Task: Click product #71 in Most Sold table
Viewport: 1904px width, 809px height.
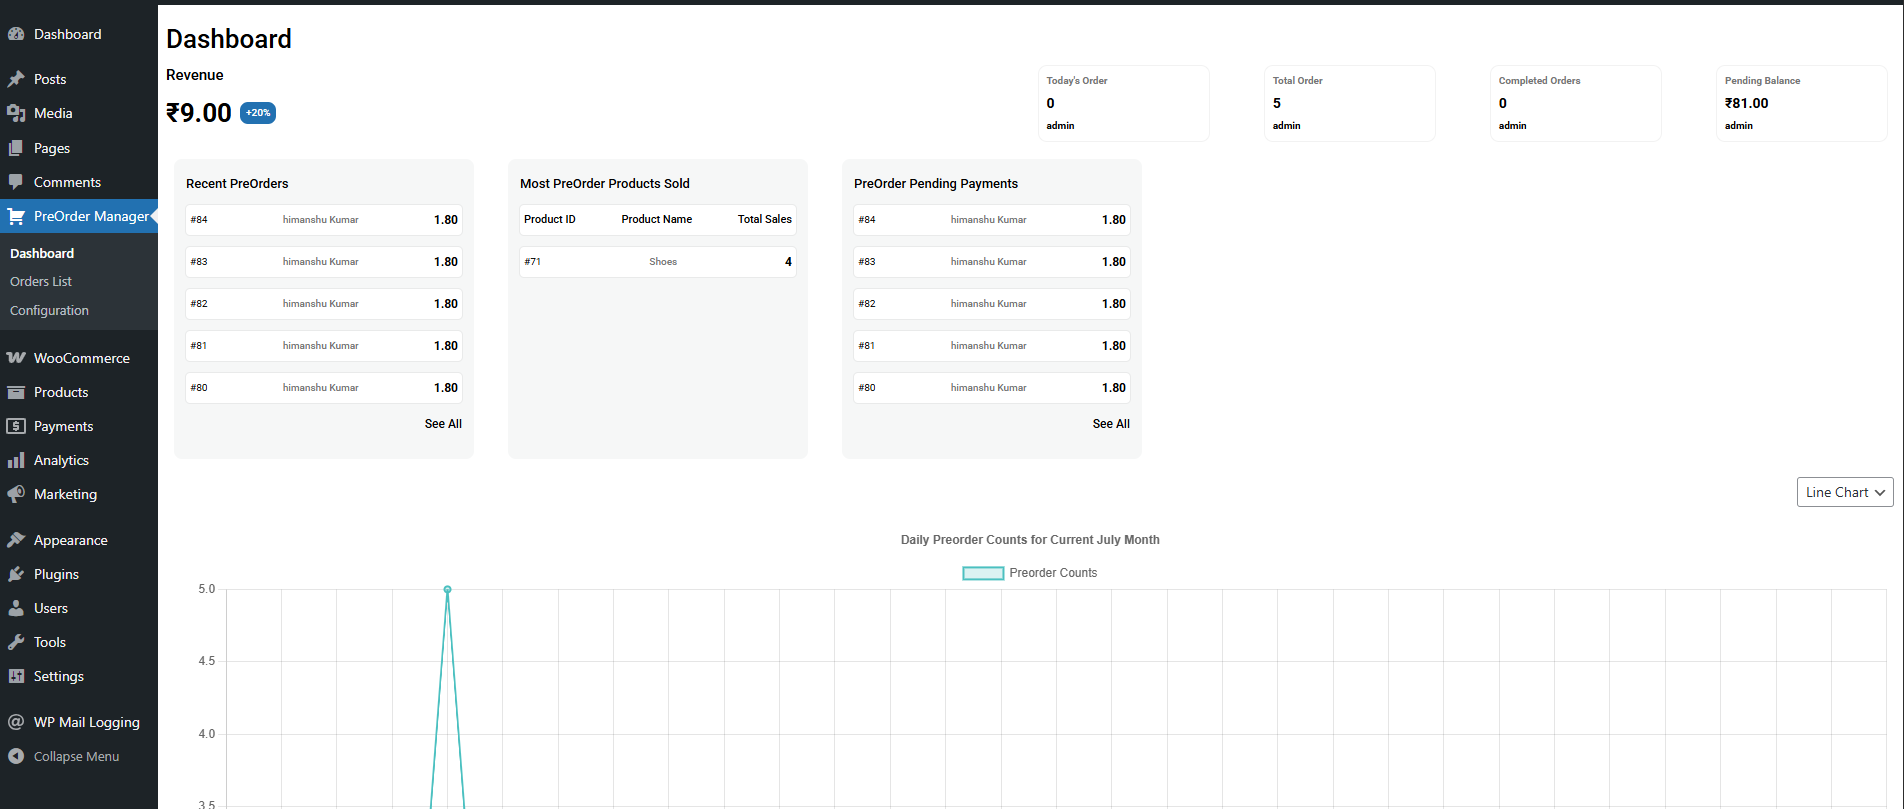Action: (658, 262)
